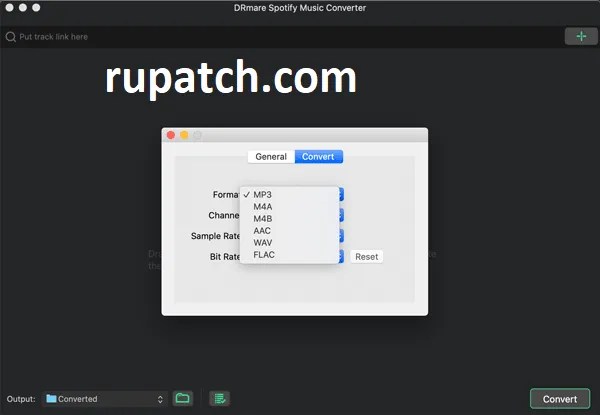Focus the 'Put track link here' field

283,37
